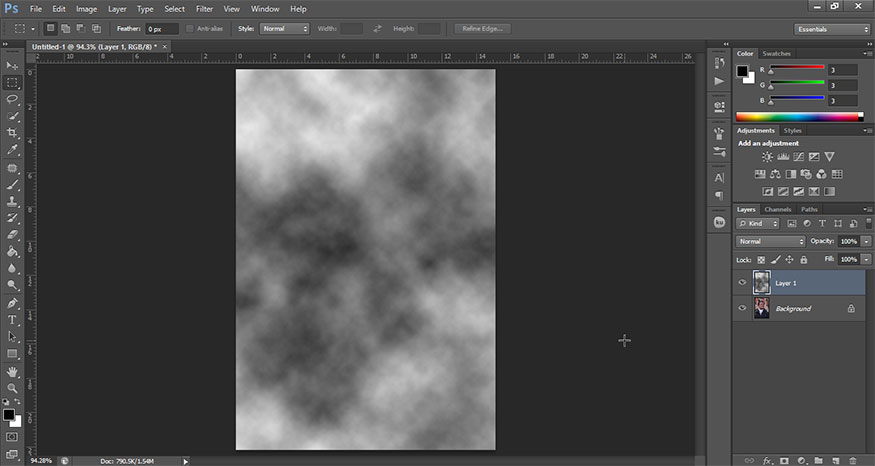The height and width of the screenshot is (466, 875).
Task: Toggle lock all for layer
Action: [804, 260]
